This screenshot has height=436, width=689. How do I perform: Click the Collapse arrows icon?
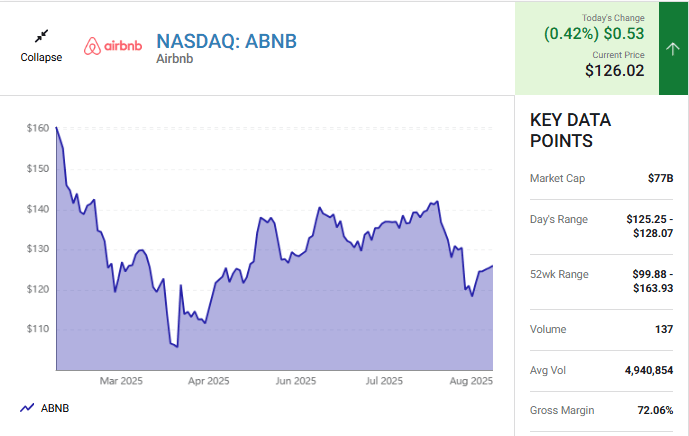[x=41, y=36]
